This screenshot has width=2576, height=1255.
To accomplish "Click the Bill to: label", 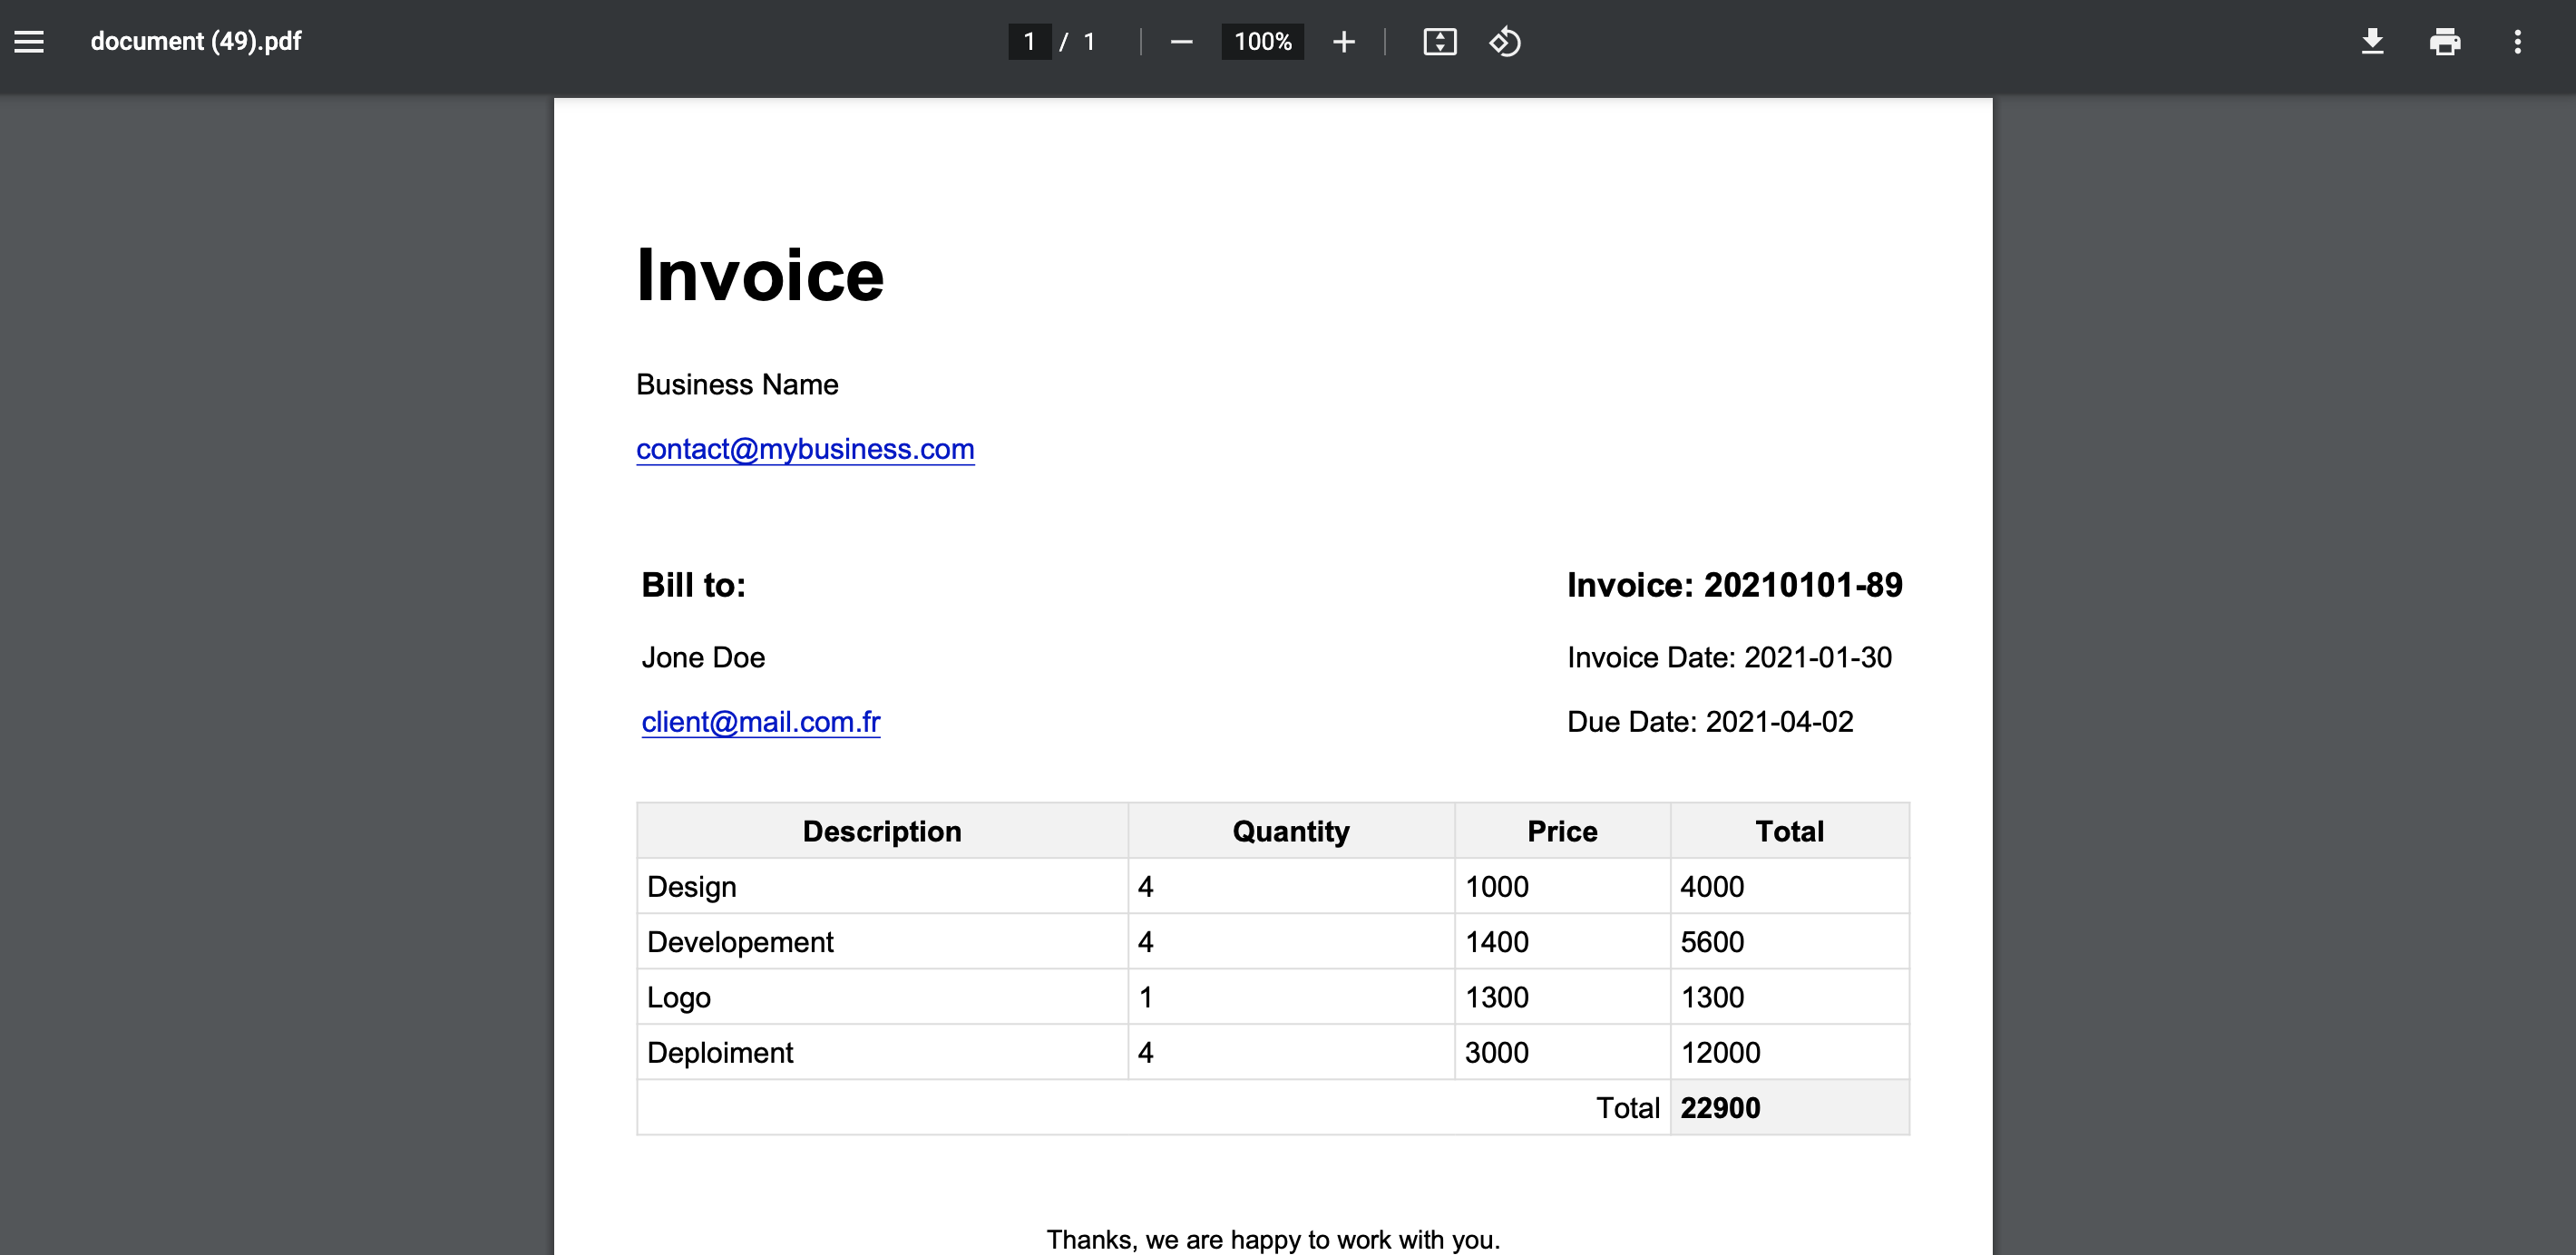I will tap(693, 584).
